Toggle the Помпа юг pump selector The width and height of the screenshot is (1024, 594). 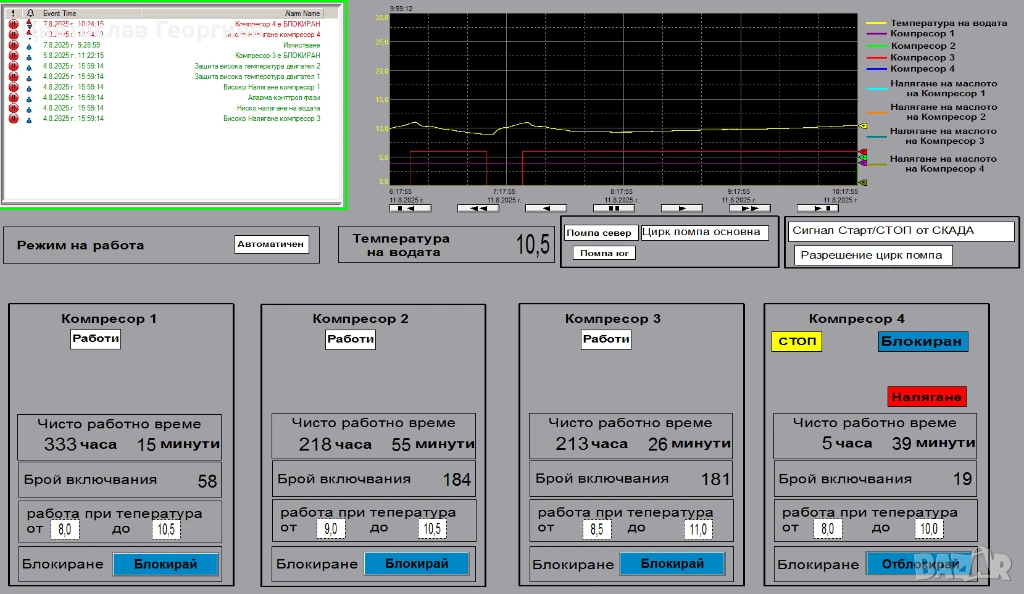point(603,253)
